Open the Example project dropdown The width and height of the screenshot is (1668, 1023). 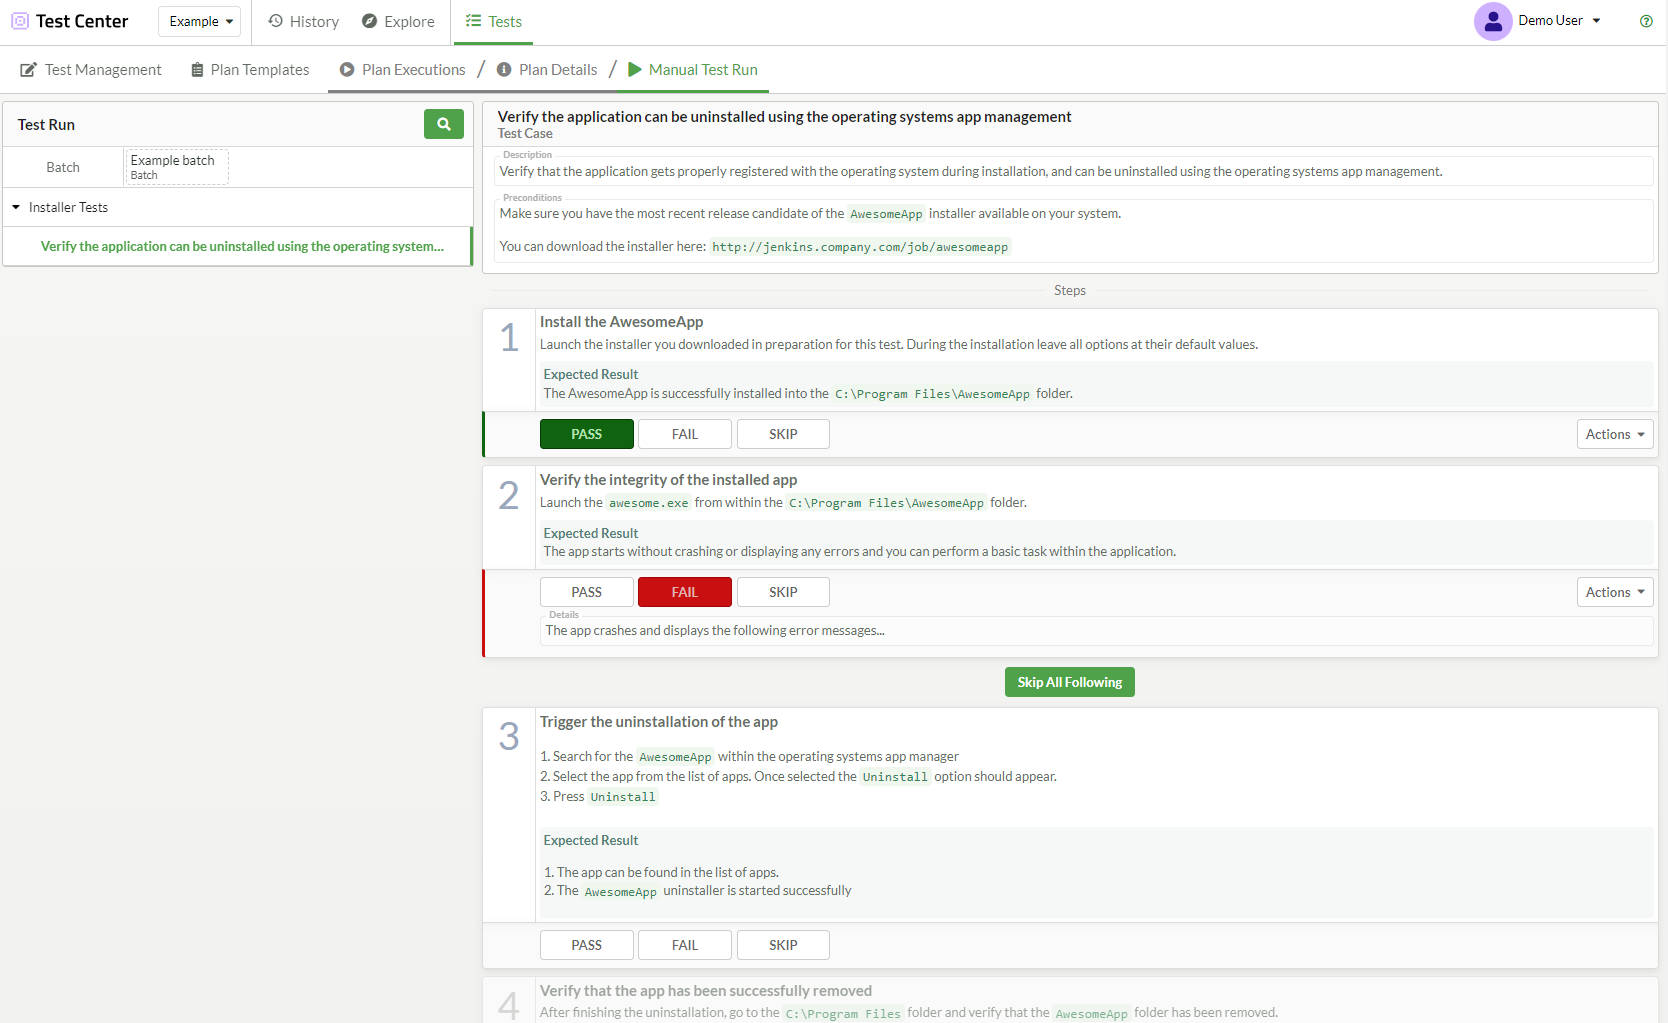[200, 21]
